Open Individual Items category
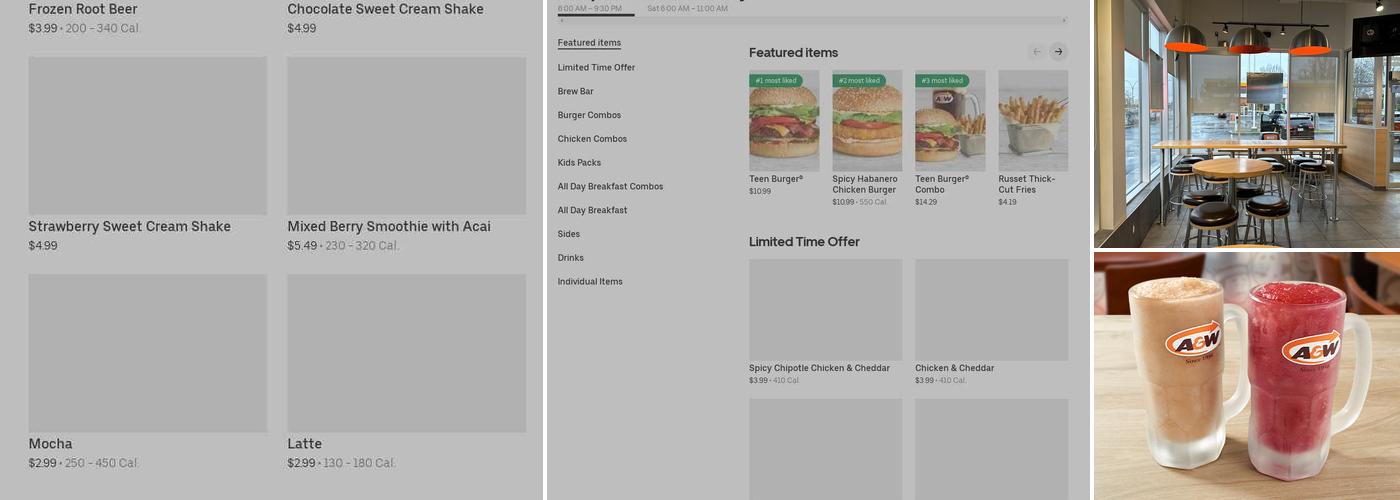 tap(590, 282)
